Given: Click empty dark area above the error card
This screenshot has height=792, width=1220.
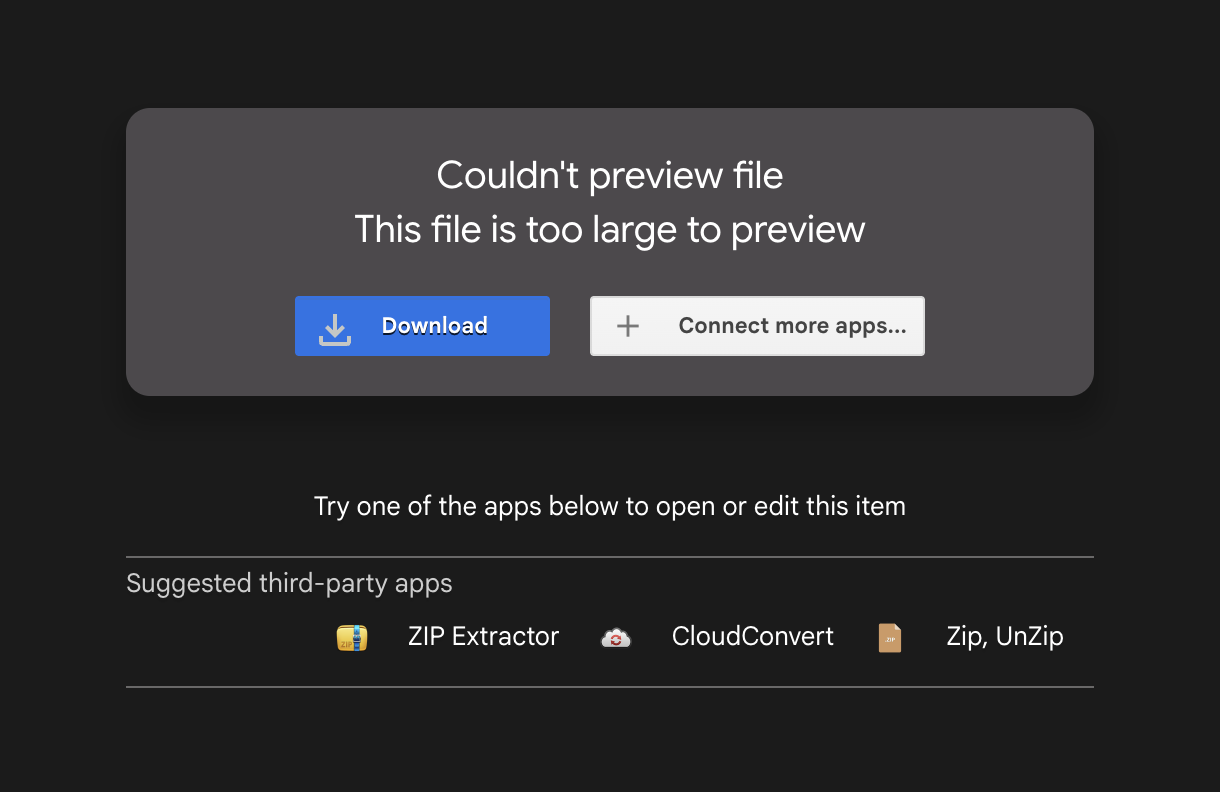Looking at the screenshot, I should [609, 50].
